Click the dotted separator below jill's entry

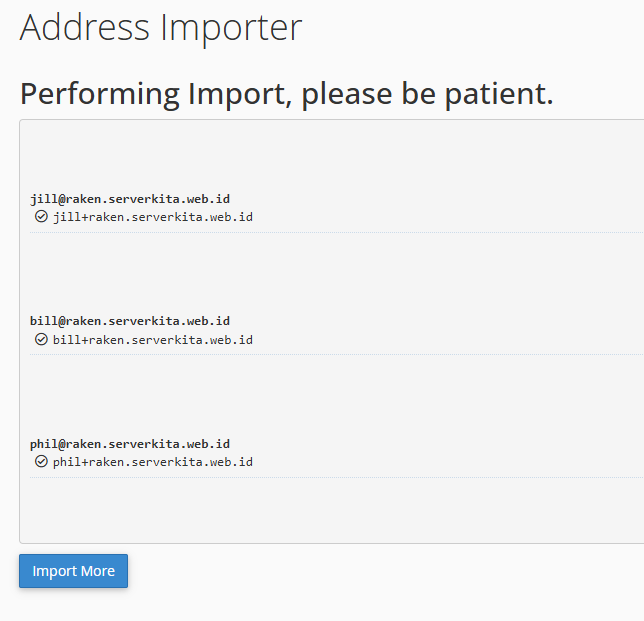(337, 232)
